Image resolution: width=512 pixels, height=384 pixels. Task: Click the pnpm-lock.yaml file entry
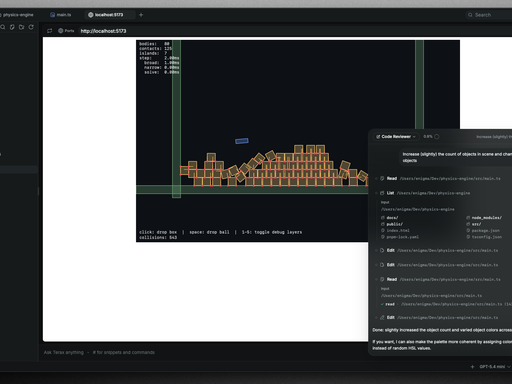click(x=400, y=237)
